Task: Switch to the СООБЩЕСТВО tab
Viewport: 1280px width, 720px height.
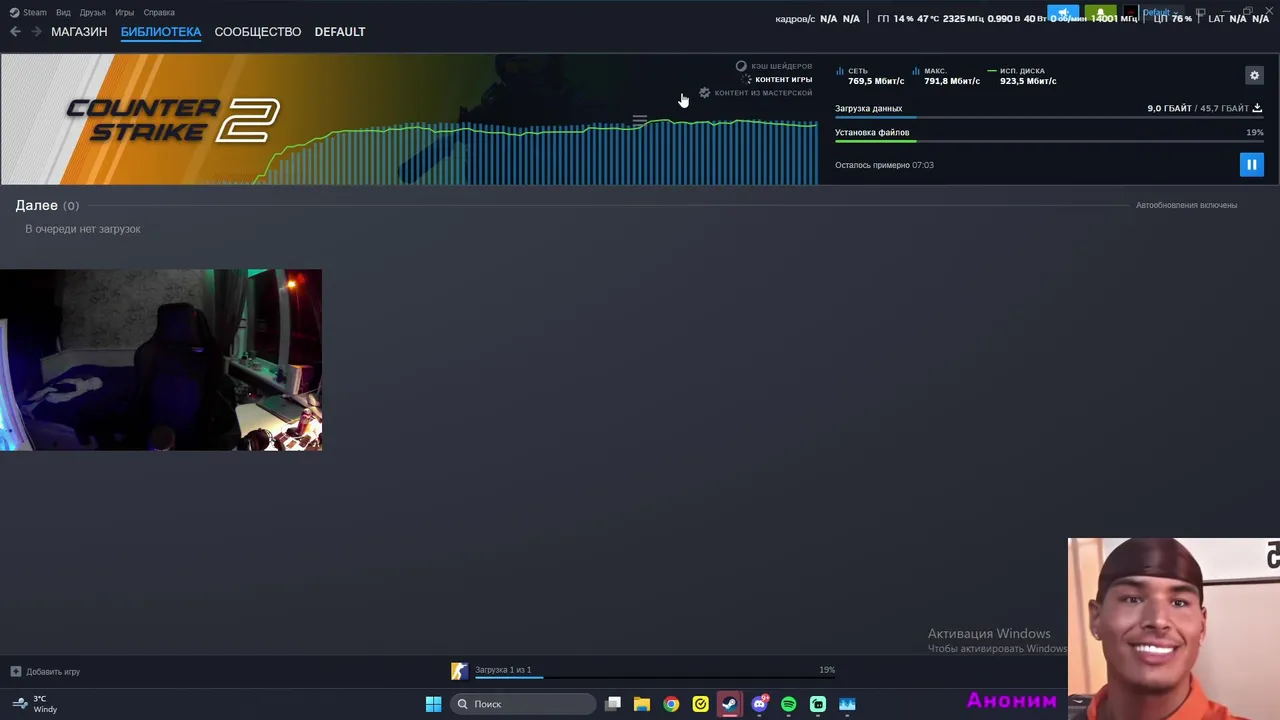Action: [x=258, y=32]
